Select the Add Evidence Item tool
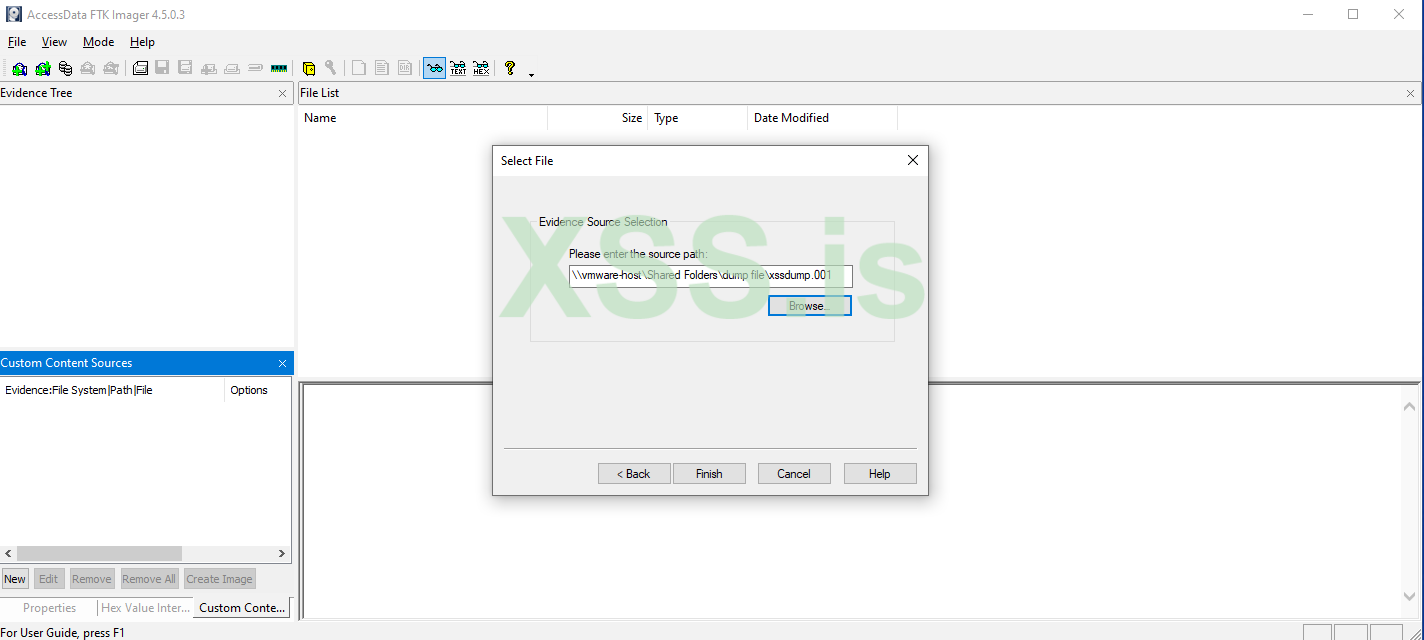The height and width of the screenshot is (640, 1424). [x=19, y=67]
